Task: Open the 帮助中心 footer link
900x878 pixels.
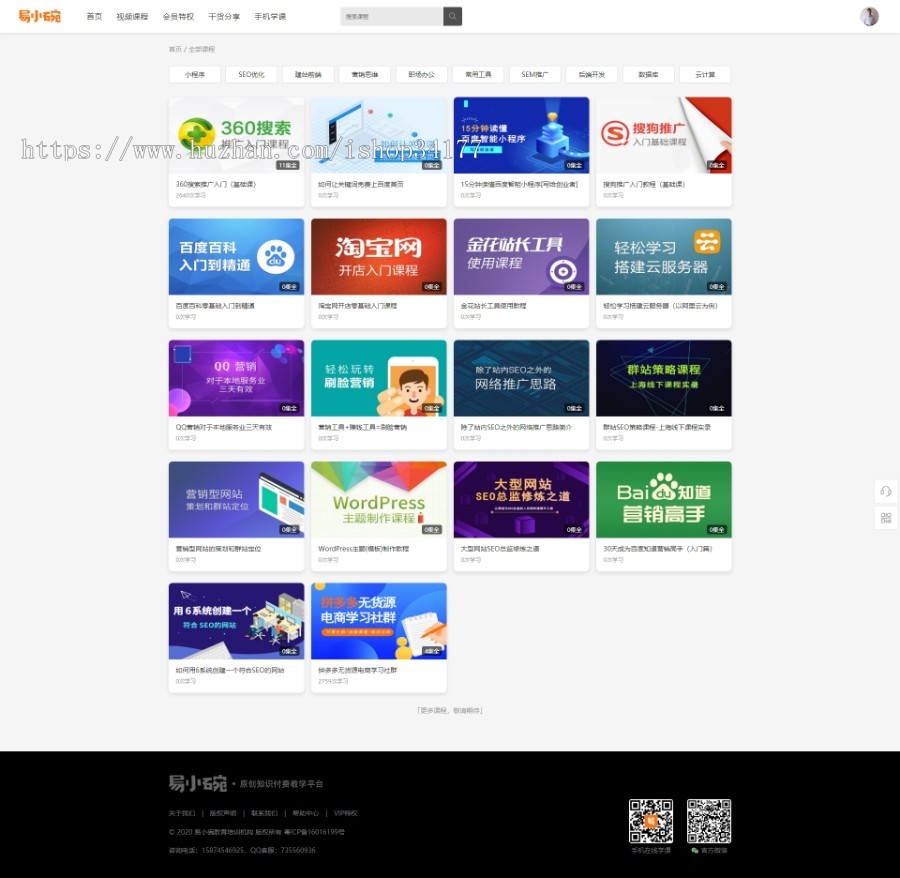Action: point(307,813)
